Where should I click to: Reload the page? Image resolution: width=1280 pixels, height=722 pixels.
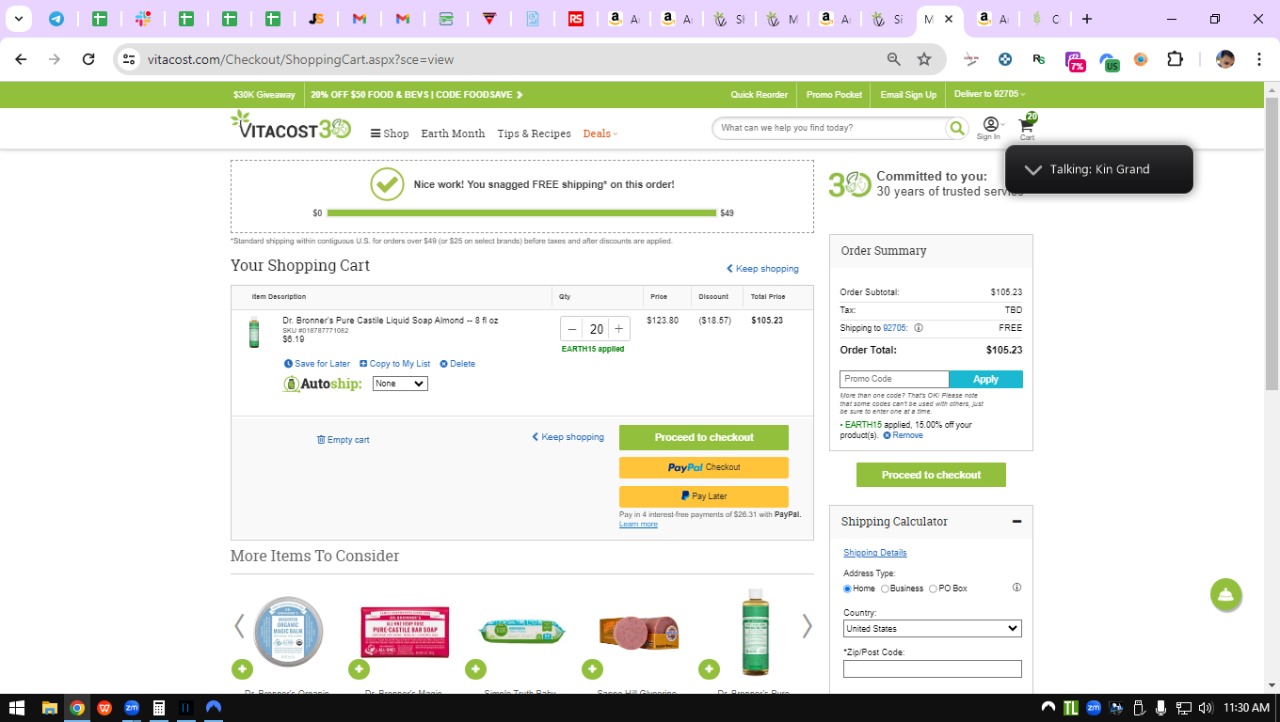coord(88,59)
